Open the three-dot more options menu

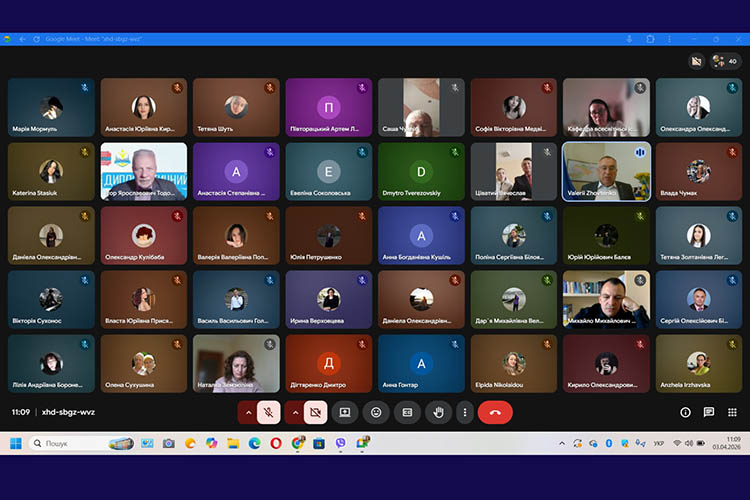[x=464, y=411]
